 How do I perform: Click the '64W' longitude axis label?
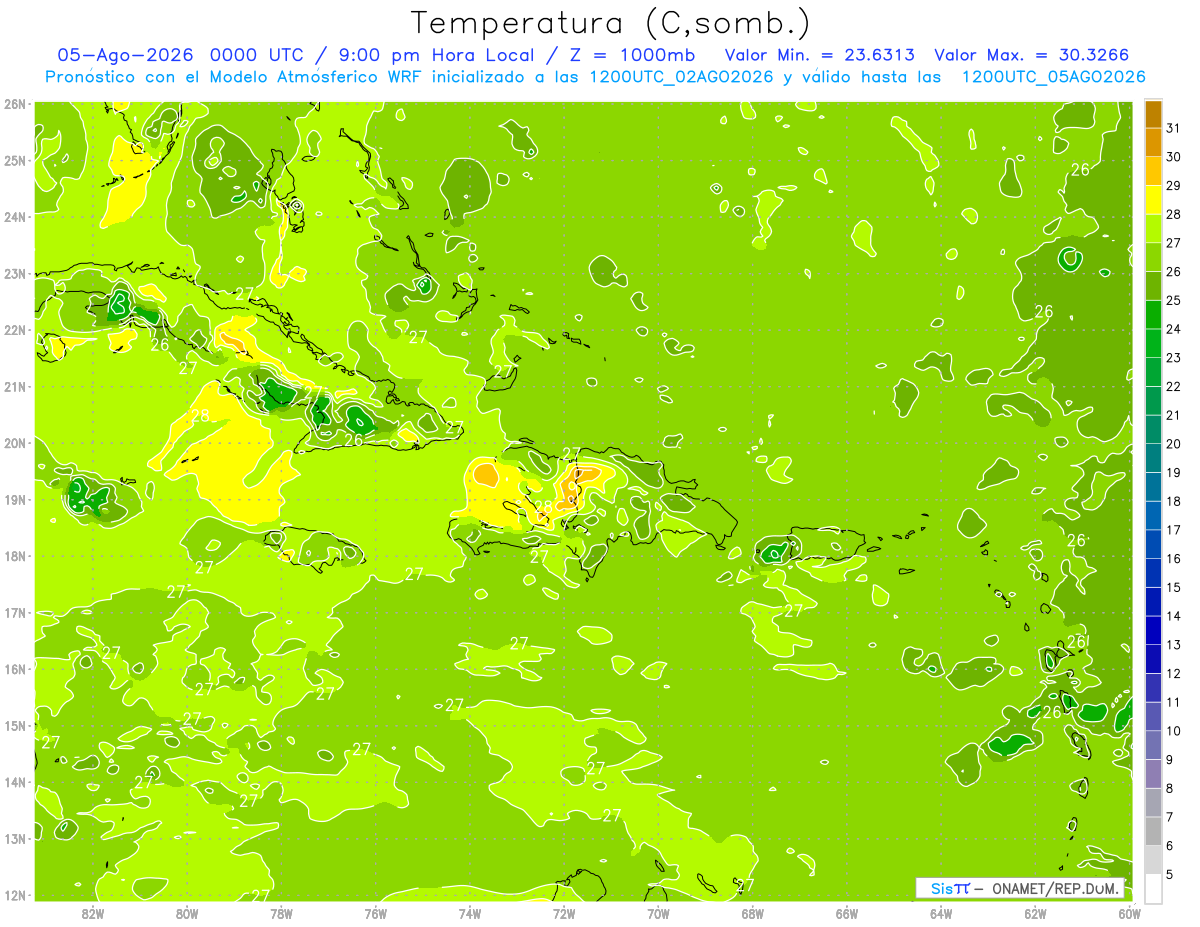tap(941, 913)
